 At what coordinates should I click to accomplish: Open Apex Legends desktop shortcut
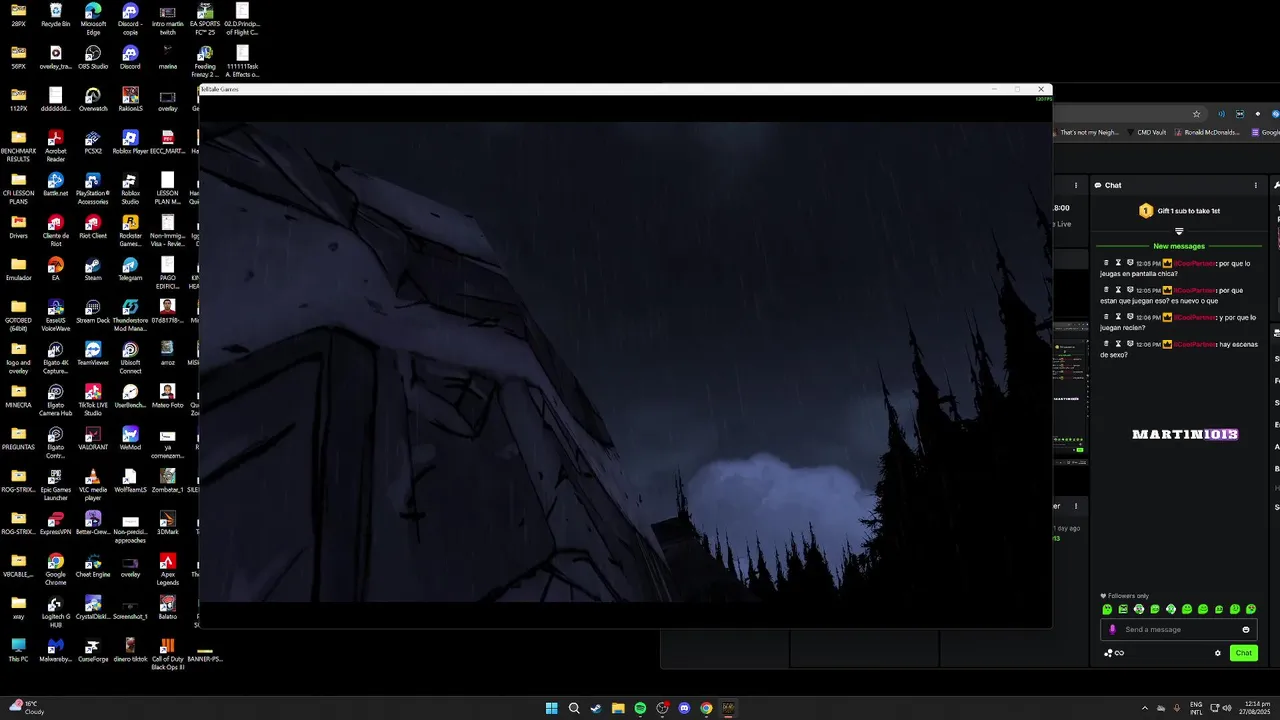click(x=167, y=568)
